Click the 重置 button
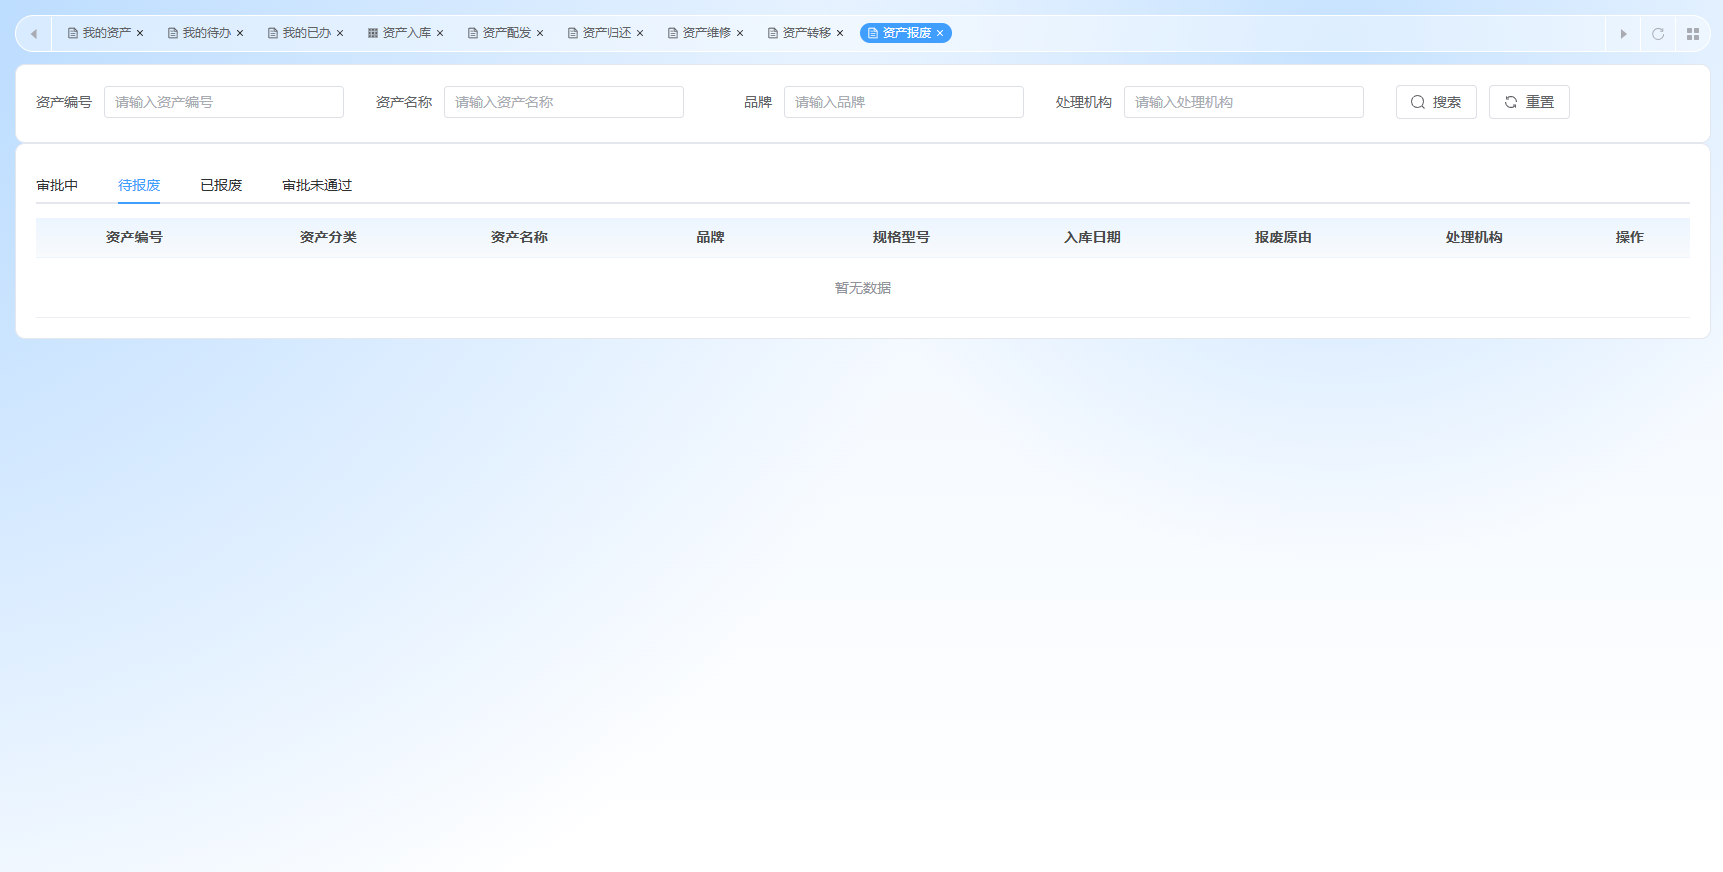1723x872 pixels. click(1529, 102)
